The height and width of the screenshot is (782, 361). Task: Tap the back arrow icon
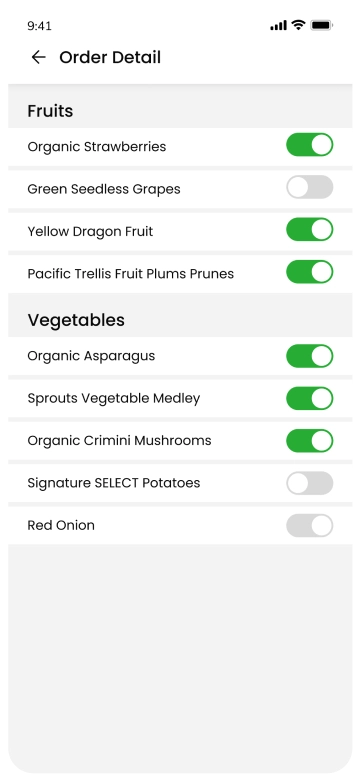click(x=38, y=57)
